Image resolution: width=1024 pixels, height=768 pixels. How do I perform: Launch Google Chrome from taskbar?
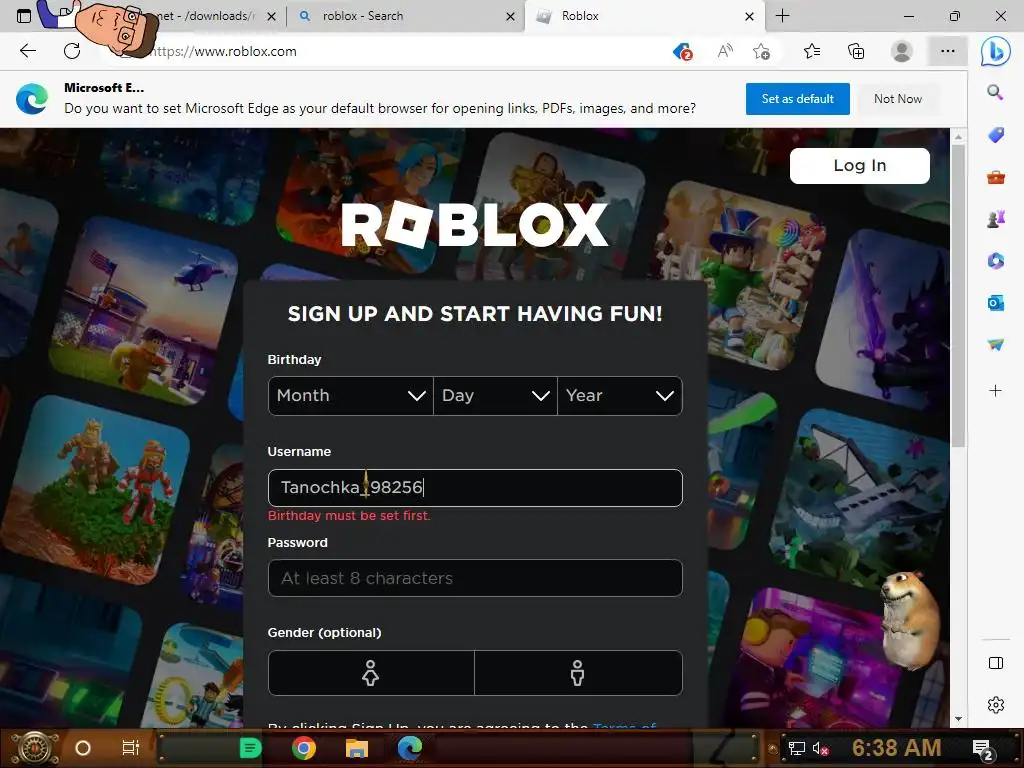[304, 748]
